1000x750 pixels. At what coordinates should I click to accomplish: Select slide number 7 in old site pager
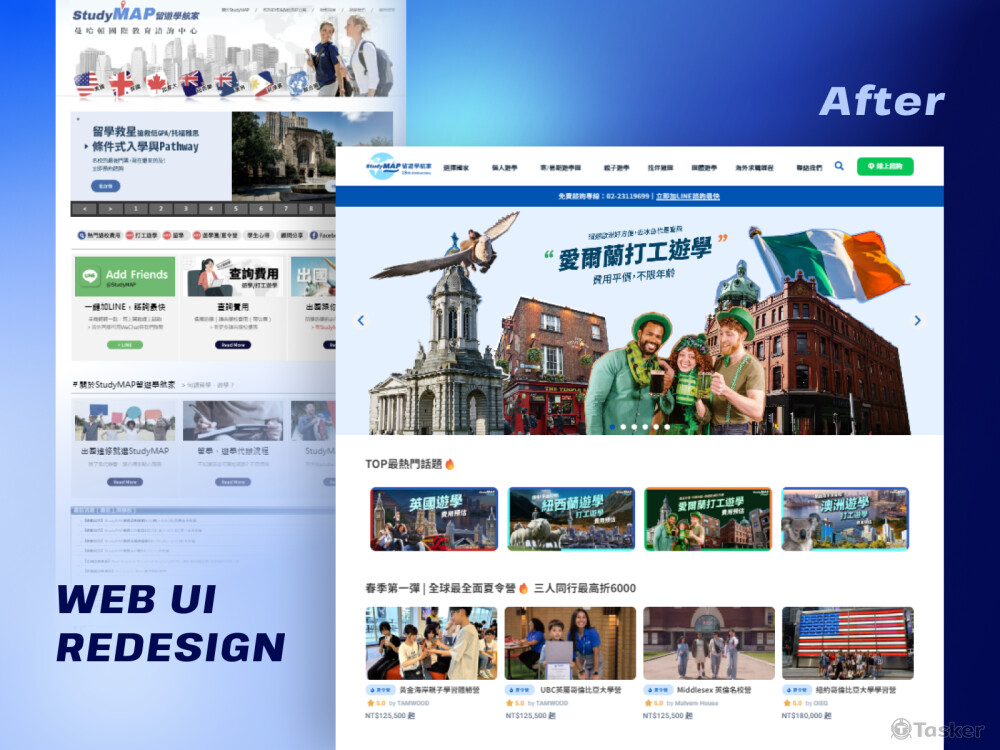[286, 209]
